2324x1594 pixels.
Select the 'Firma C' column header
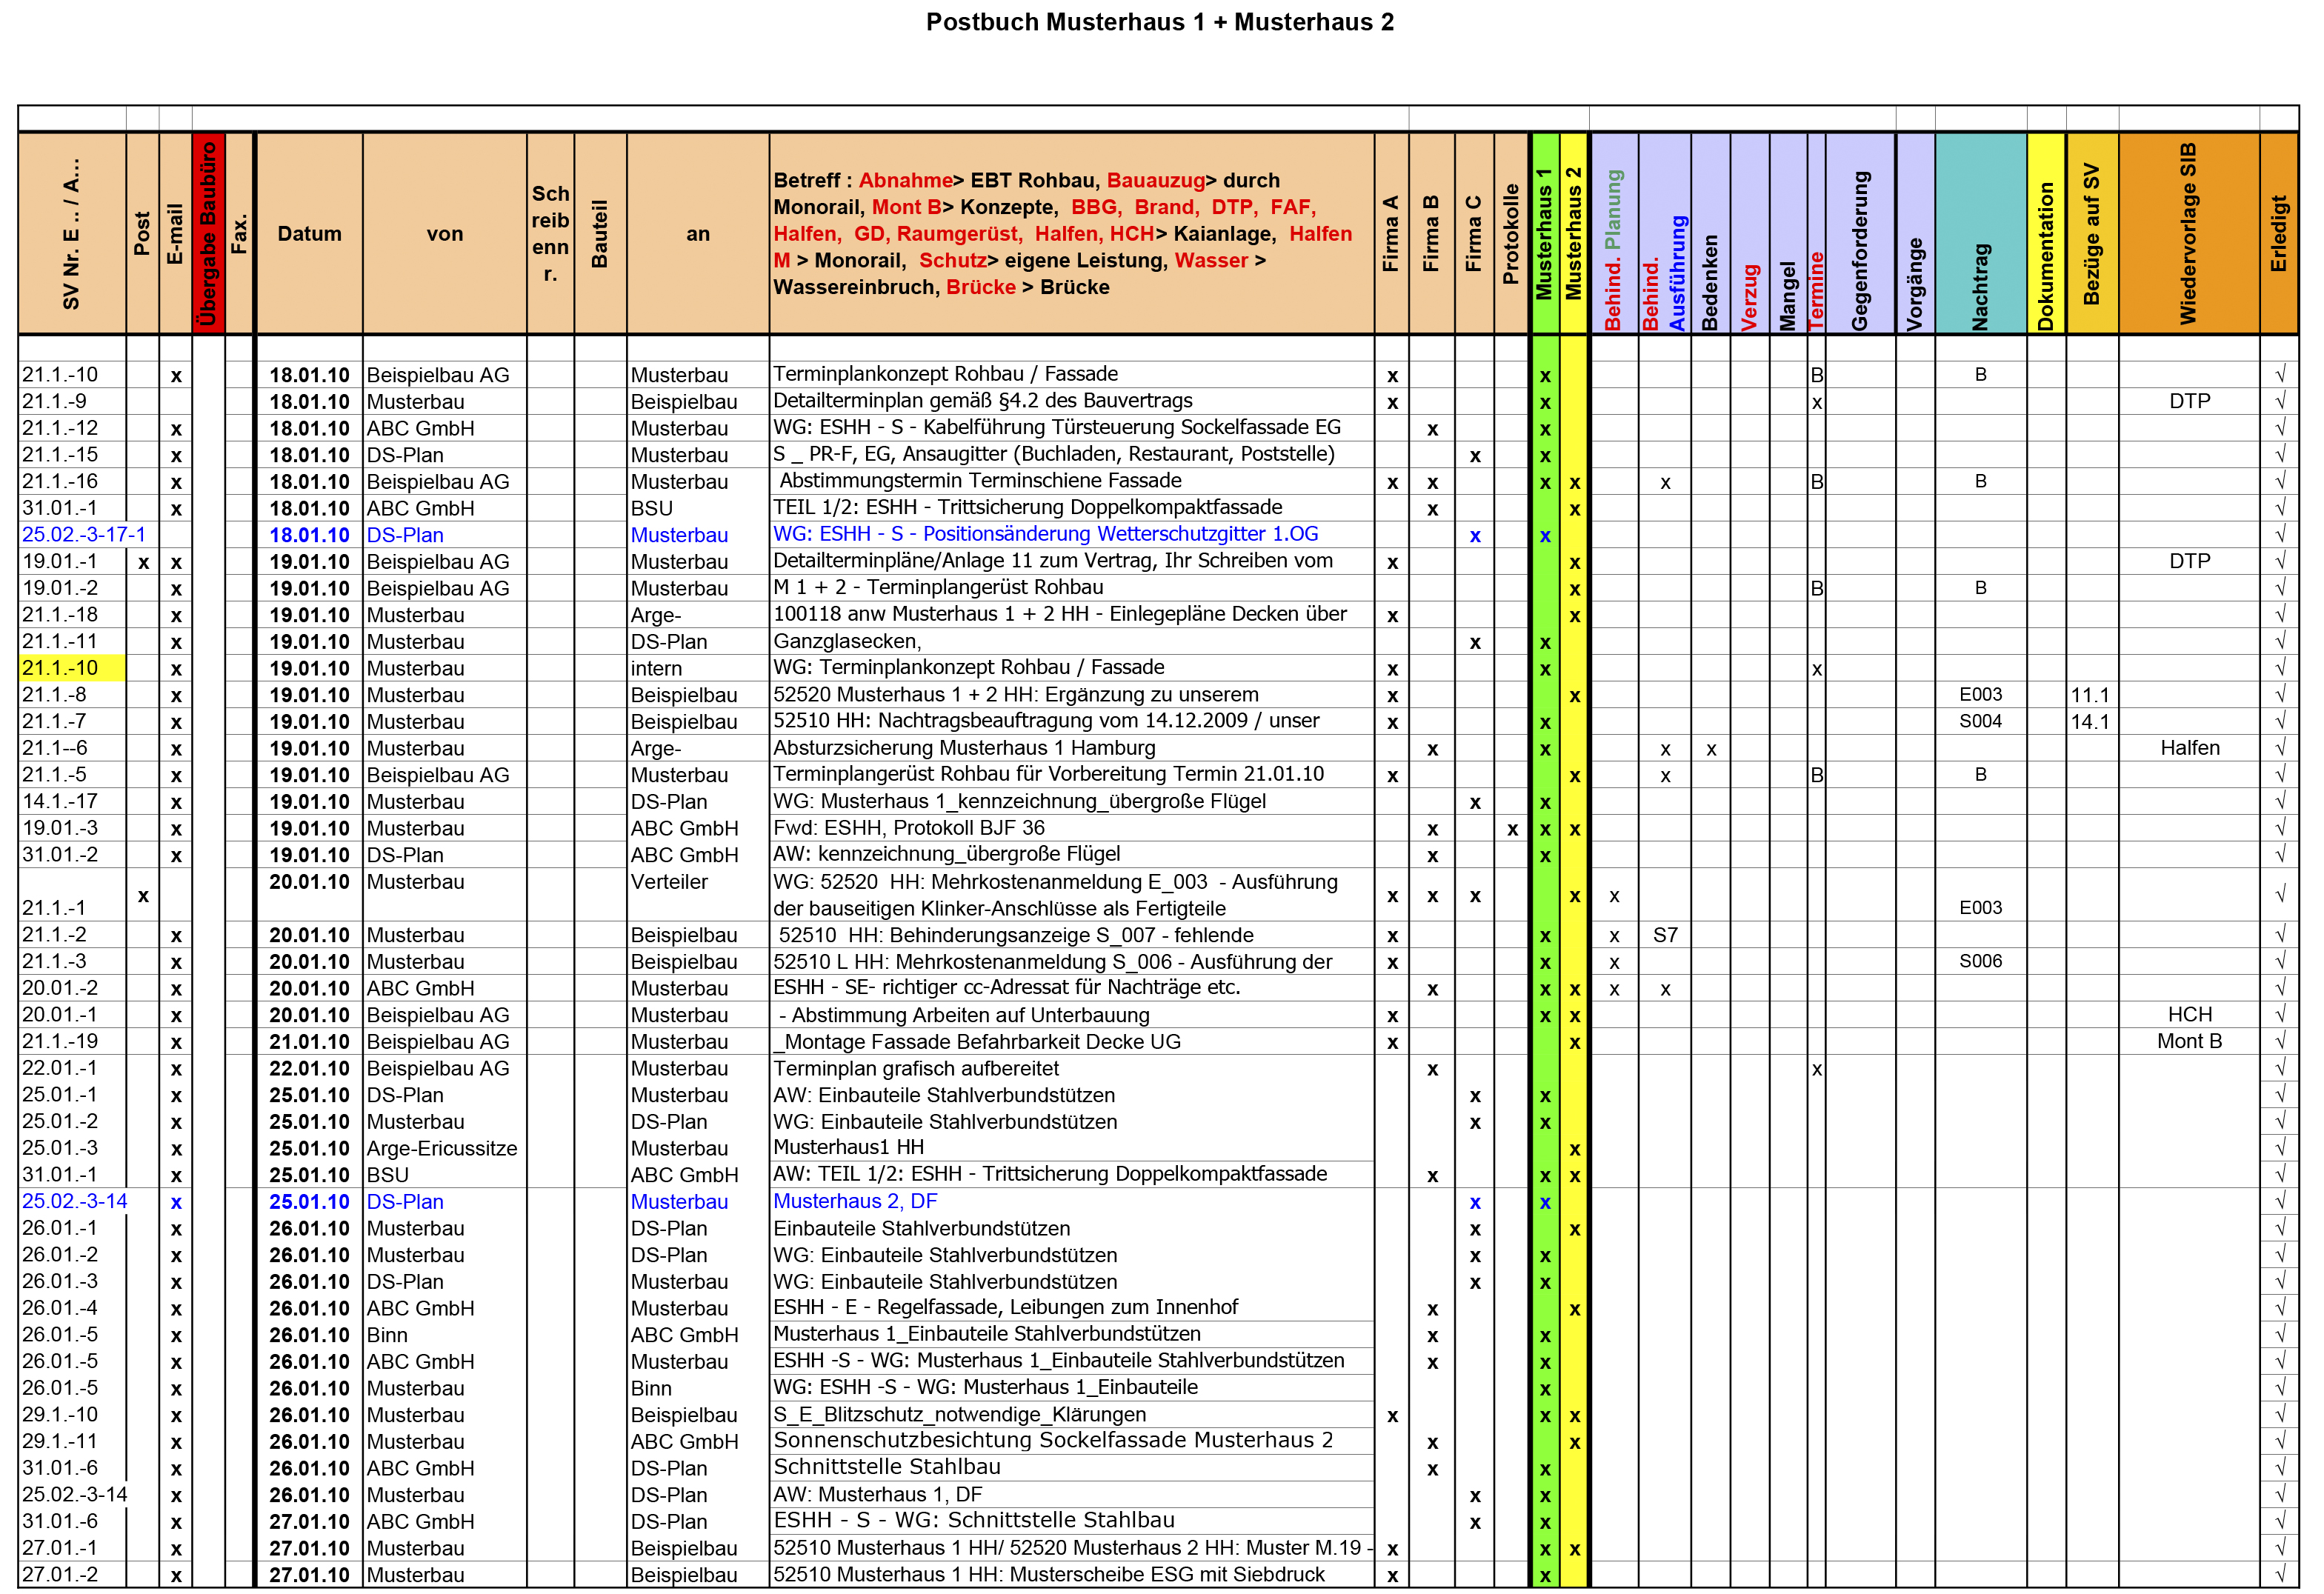point(1474,233)
